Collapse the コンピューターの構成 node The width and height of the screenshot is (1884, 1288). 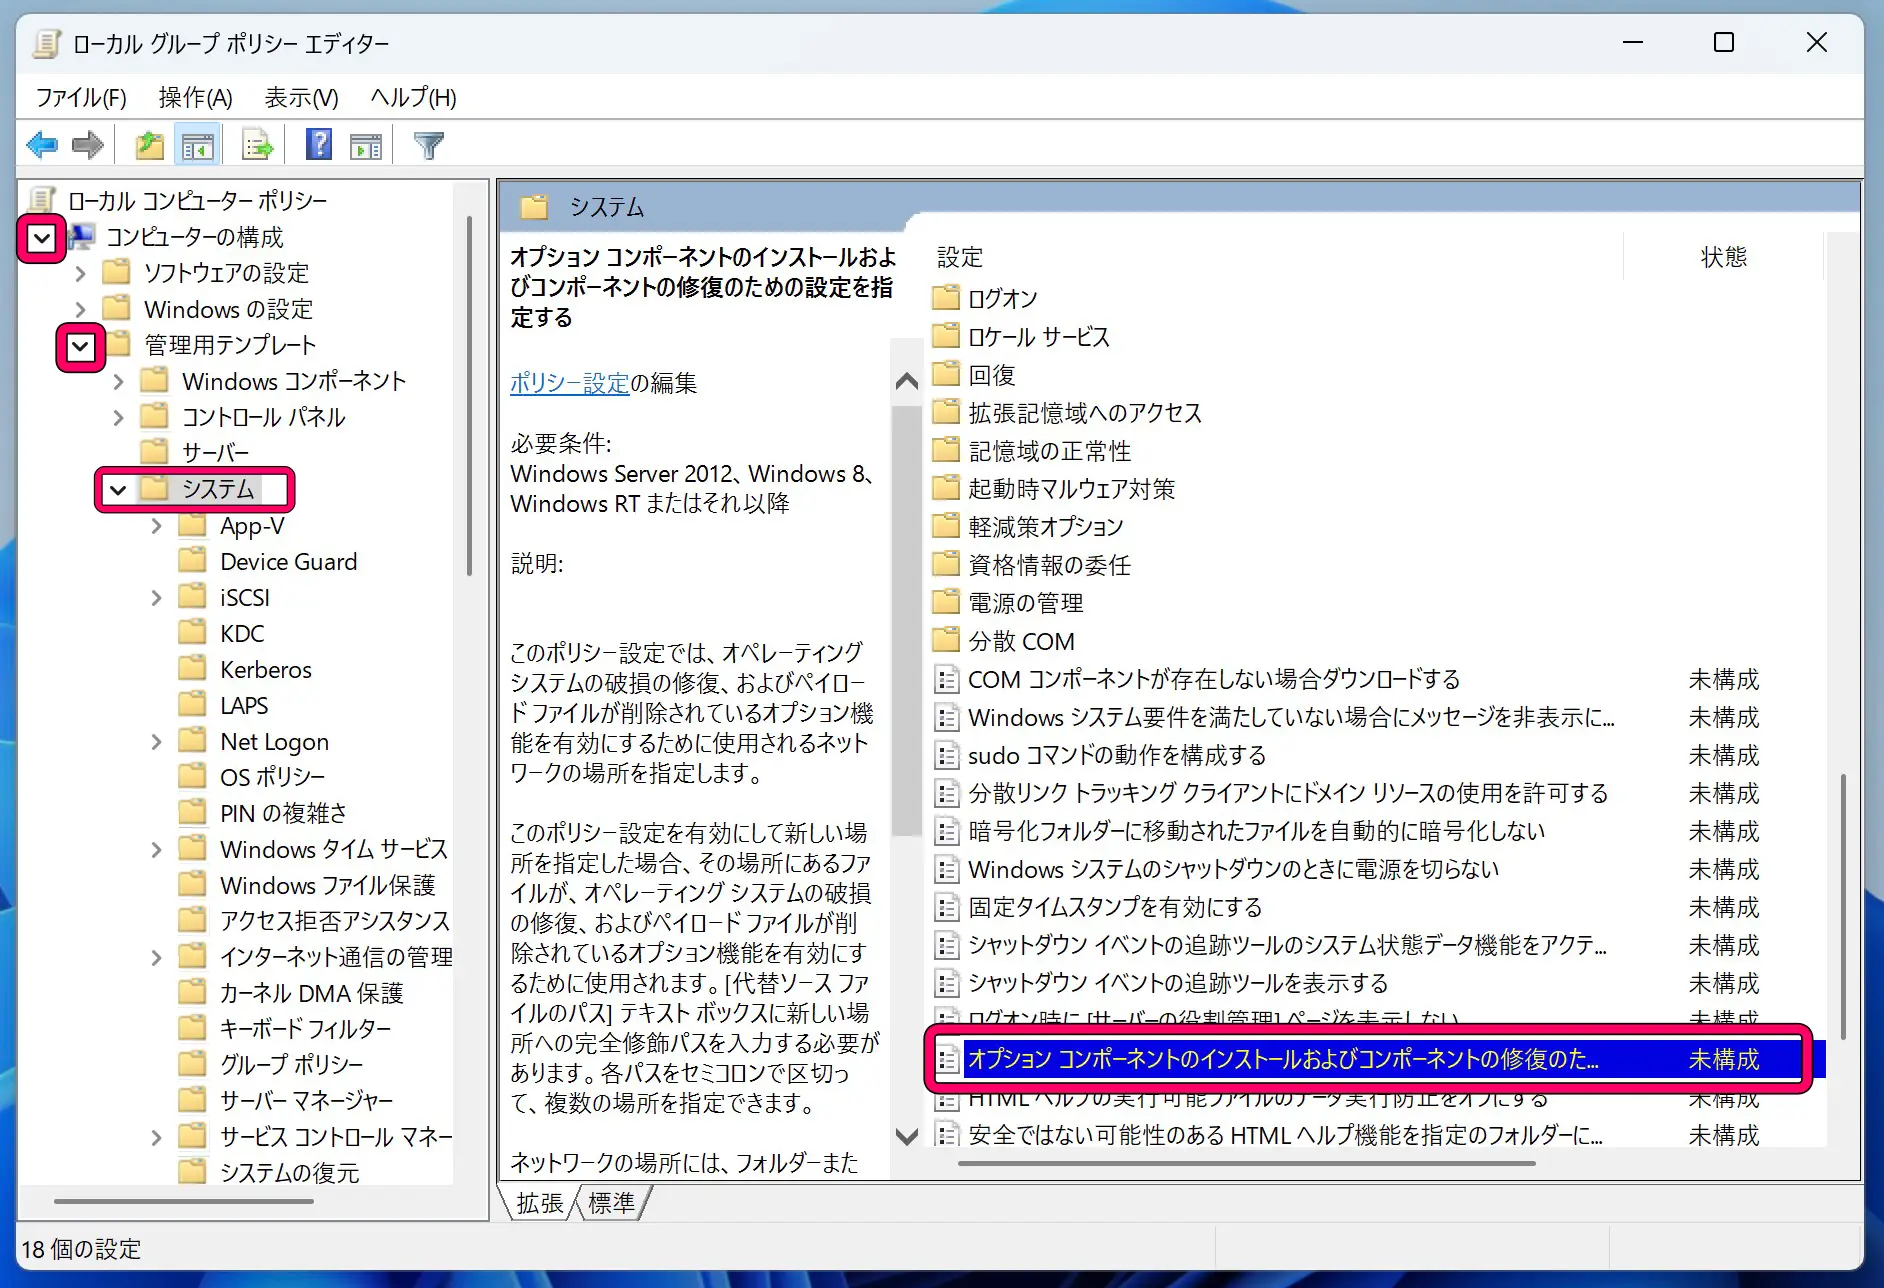click(x=42, y=238)
